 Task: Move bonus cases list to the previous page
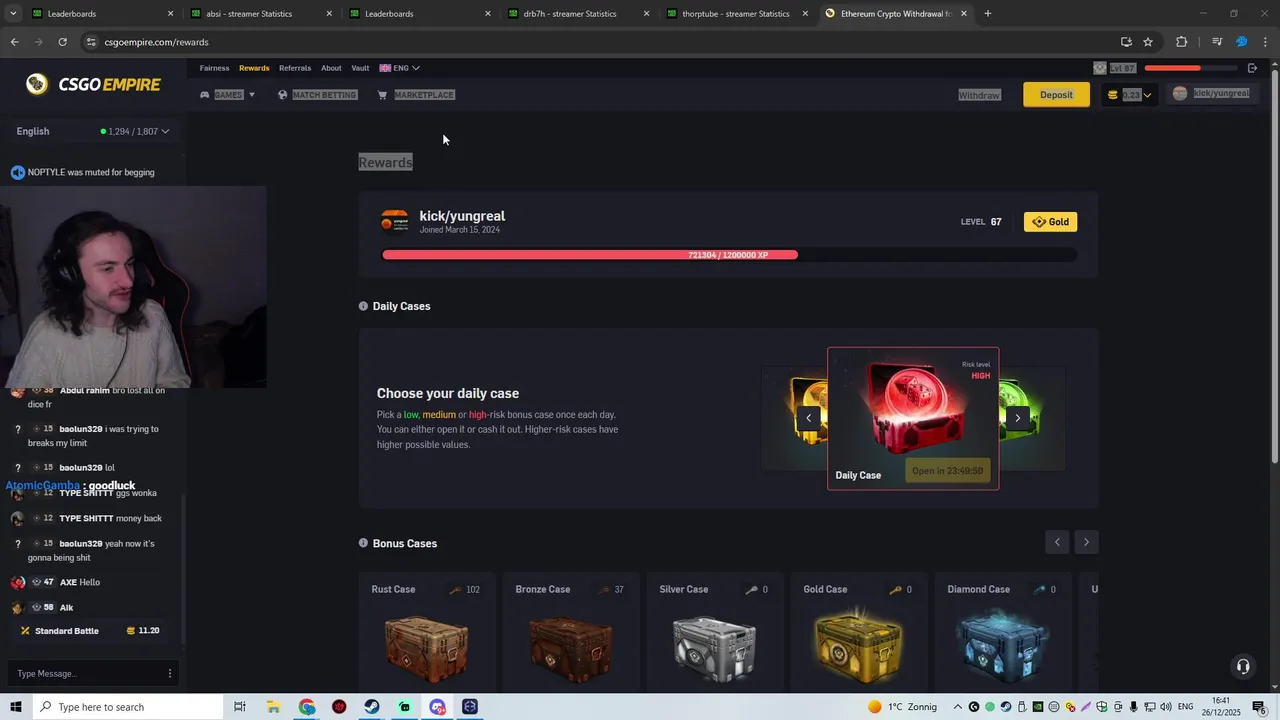pyautogui.click(x=1057, y=542)
